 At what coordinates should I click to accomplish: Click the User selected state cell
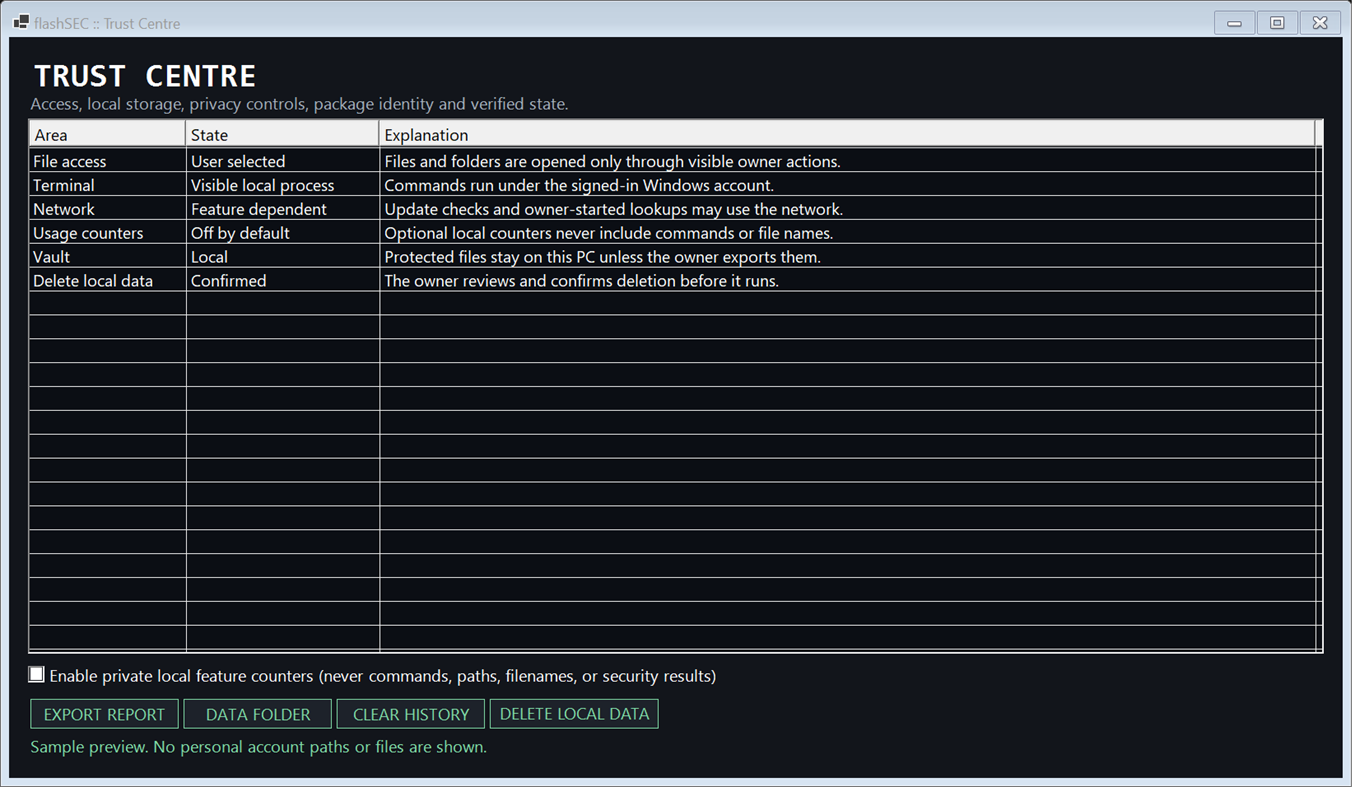click(x=283, y=161)
